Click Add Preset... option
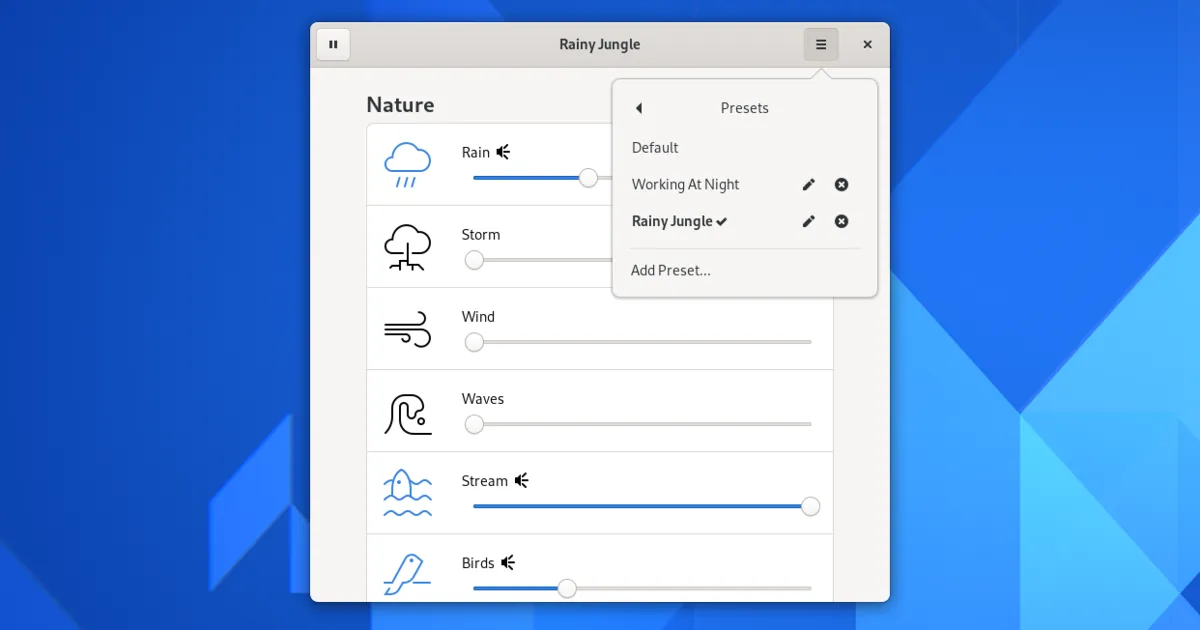 671,270
